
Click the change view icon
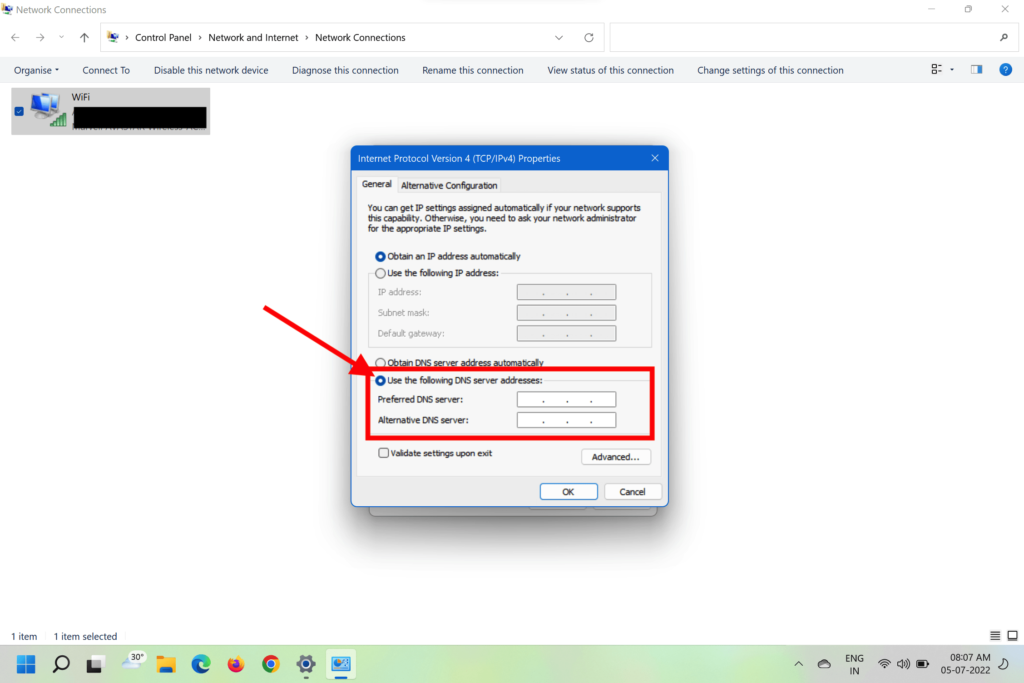point(936,69)
